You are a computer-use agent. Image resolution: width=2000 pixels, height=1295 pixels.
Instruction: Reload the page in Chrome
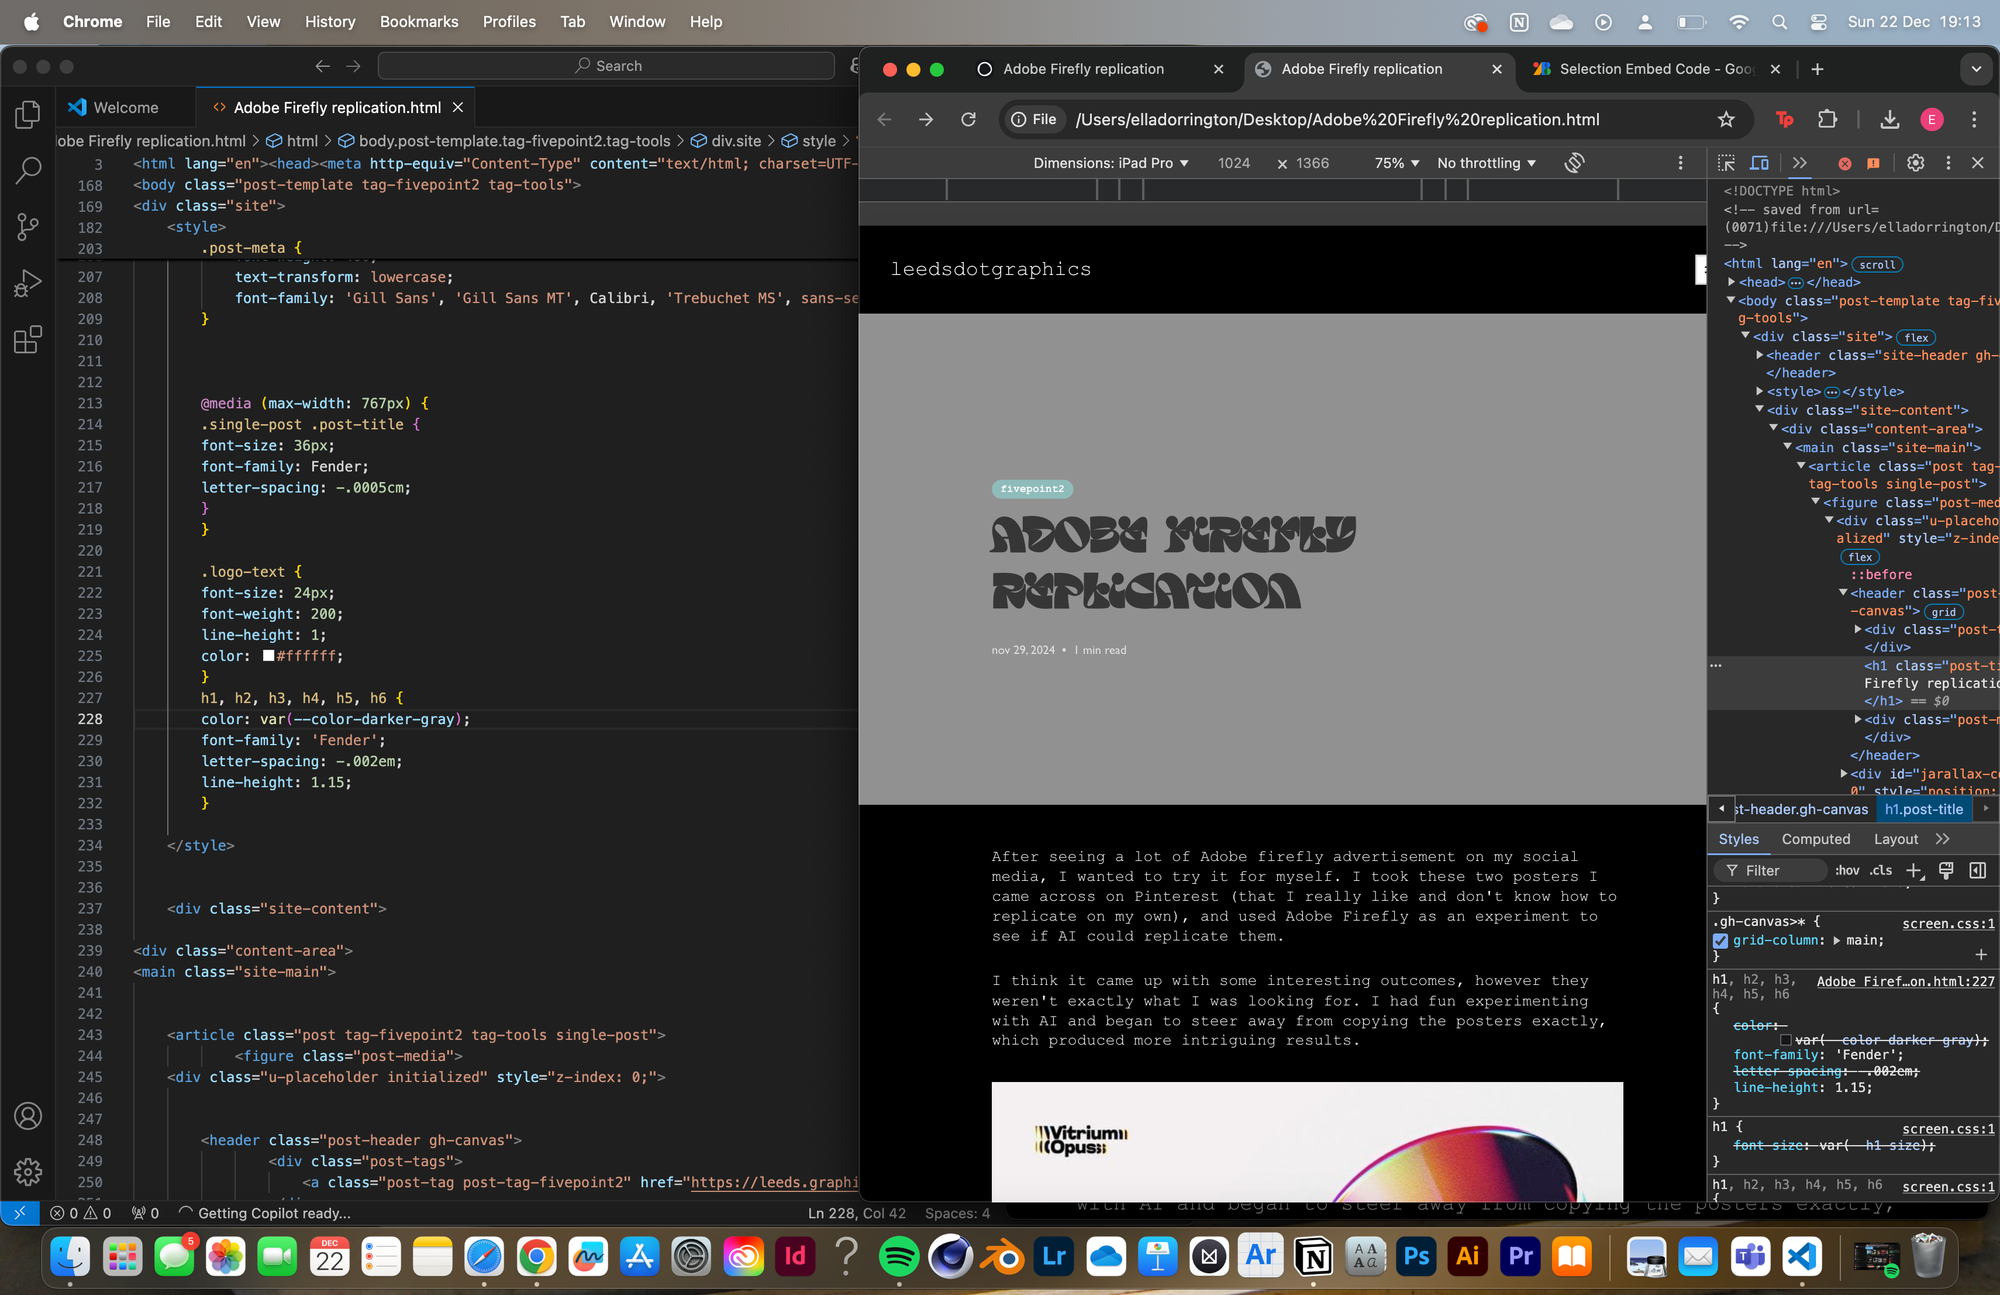968,120
